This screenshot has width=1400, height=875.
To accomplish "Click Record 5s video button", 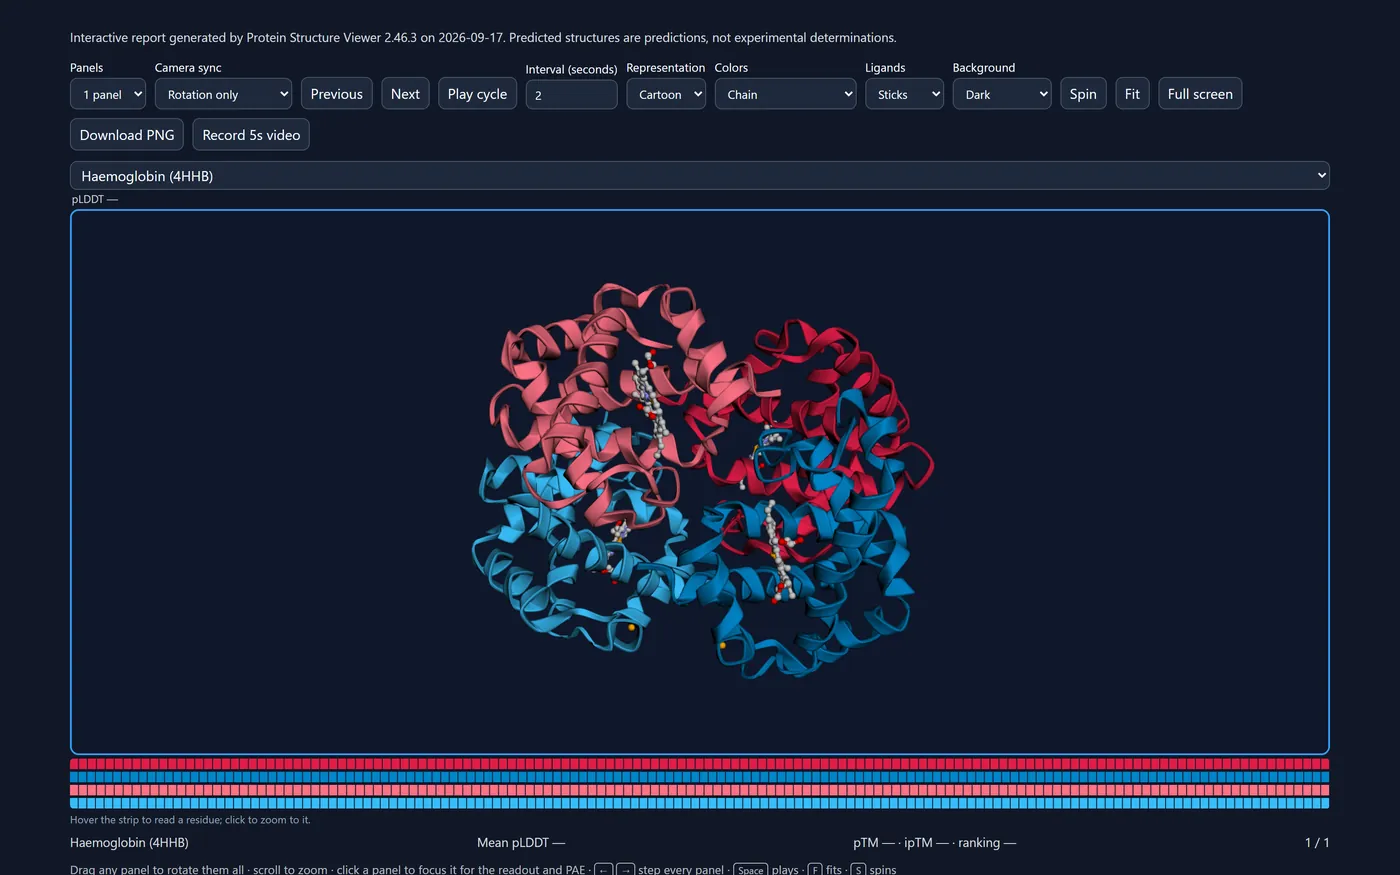I will coord(251,135).
